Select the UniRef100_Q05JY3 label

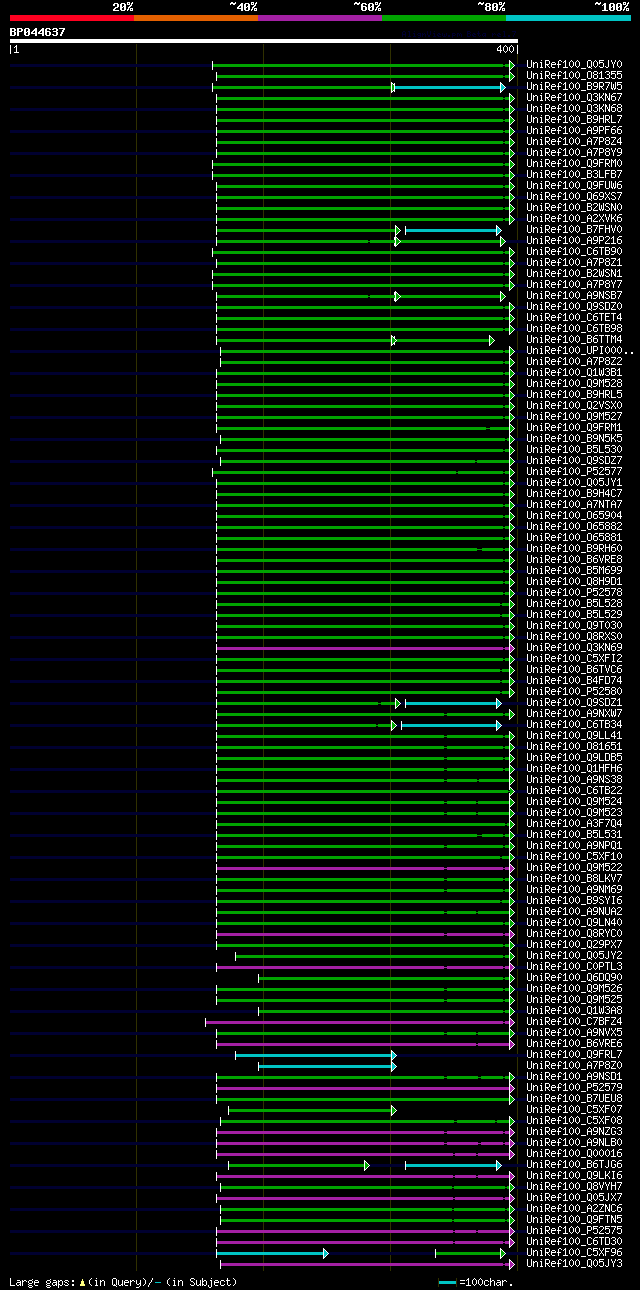[x=574, y=1263]
